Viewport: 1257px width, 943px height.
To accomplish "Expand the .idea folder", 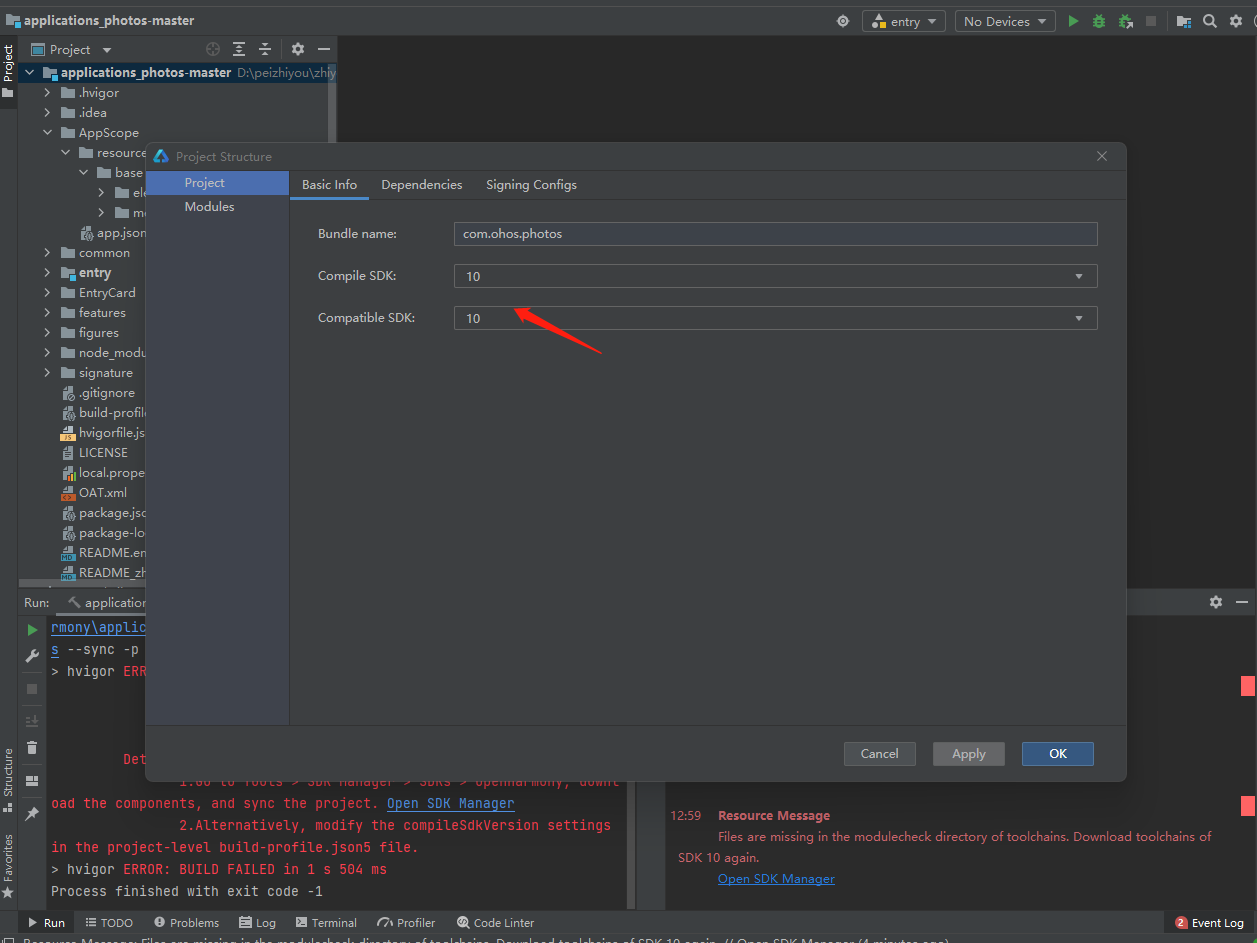I will pyautogui.click(x=47, y=113).
